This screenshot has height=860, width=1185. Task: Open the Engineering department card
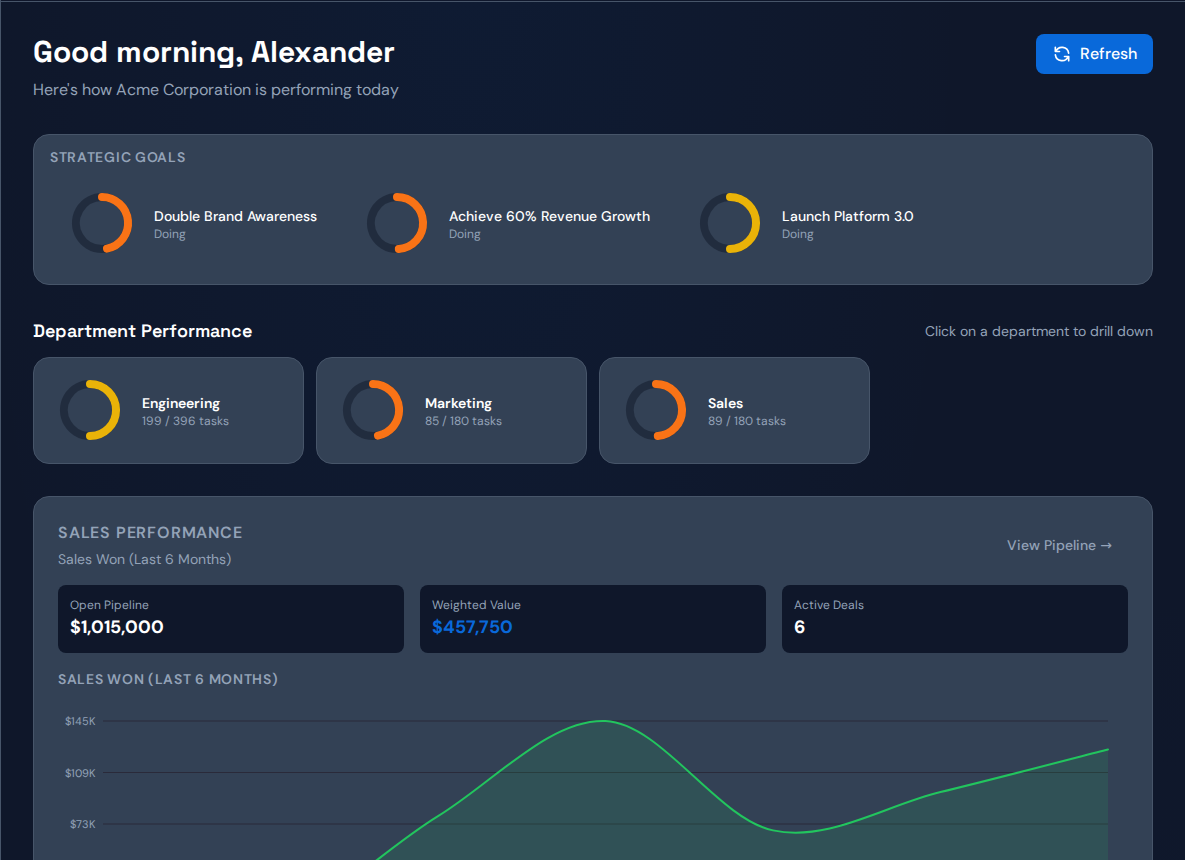coord(169,410)
